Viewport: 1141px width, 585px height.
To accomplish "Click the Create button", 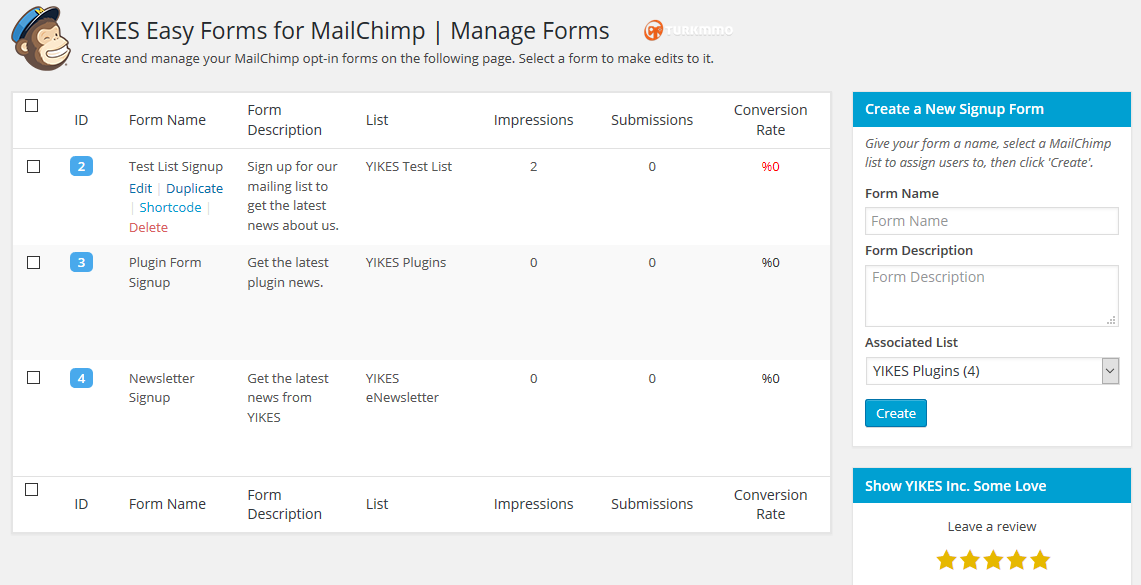I will 896,413.
